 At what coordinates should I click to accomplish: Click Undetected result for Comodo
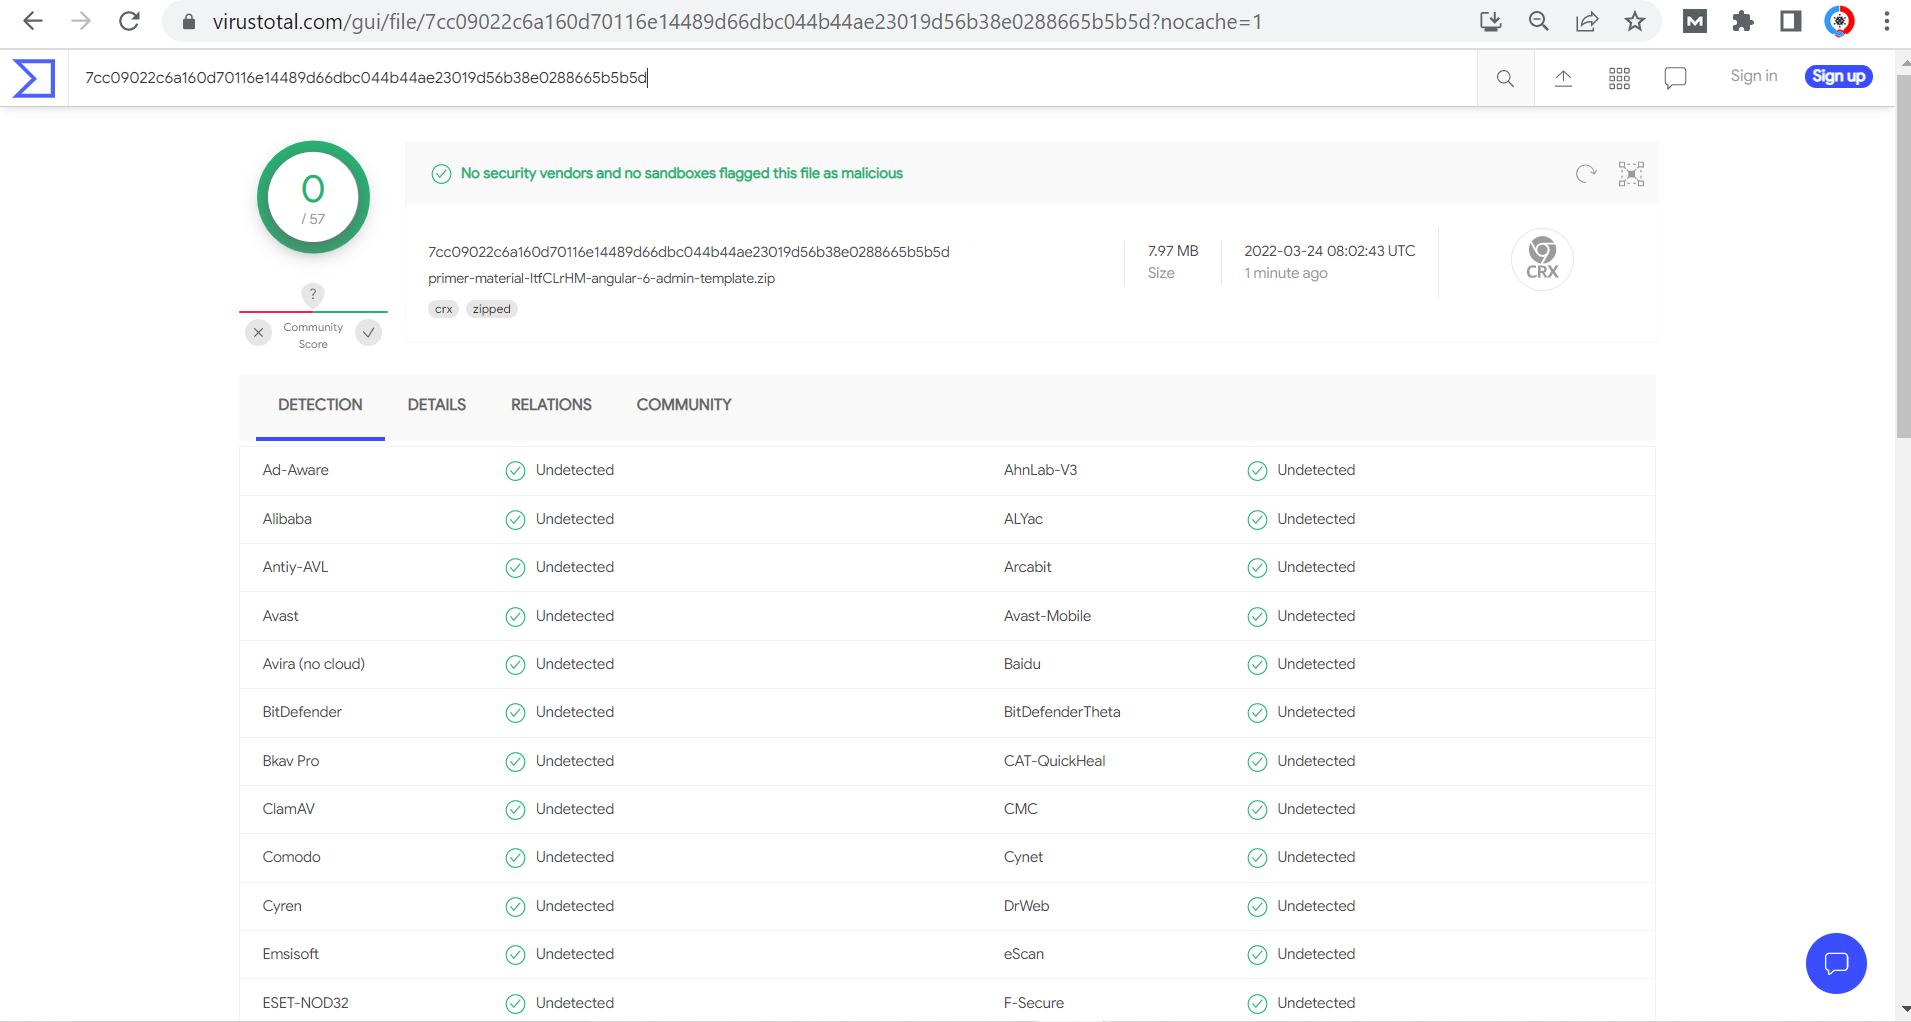575,857
